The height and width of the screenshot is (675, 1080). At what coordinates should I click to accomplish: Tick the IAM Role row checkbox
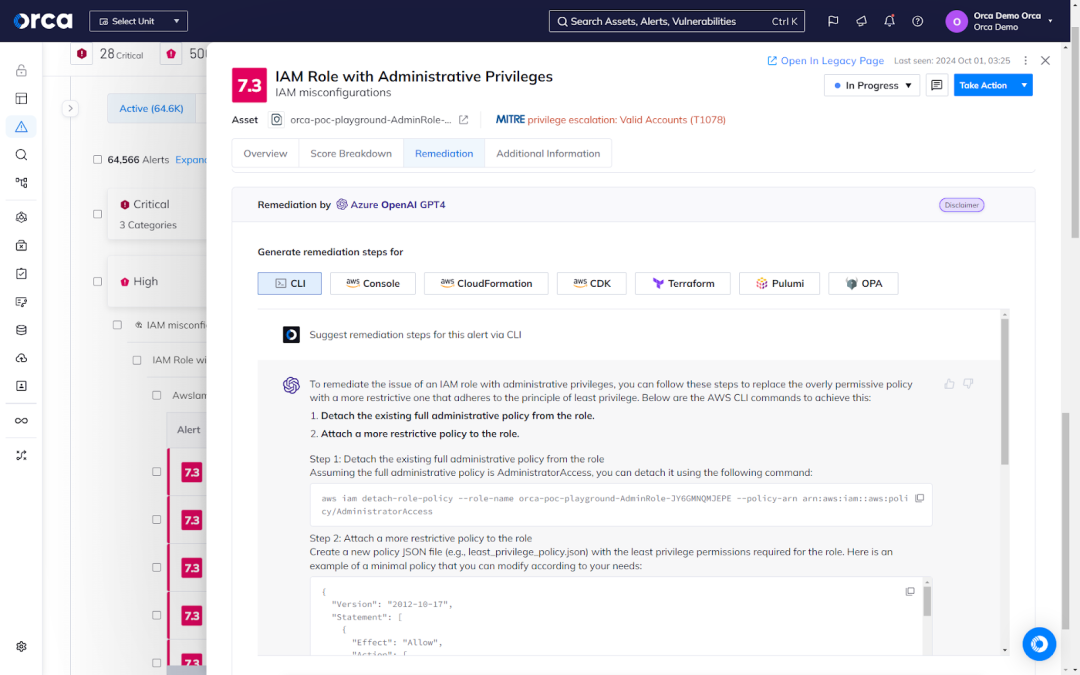[137, 360]
